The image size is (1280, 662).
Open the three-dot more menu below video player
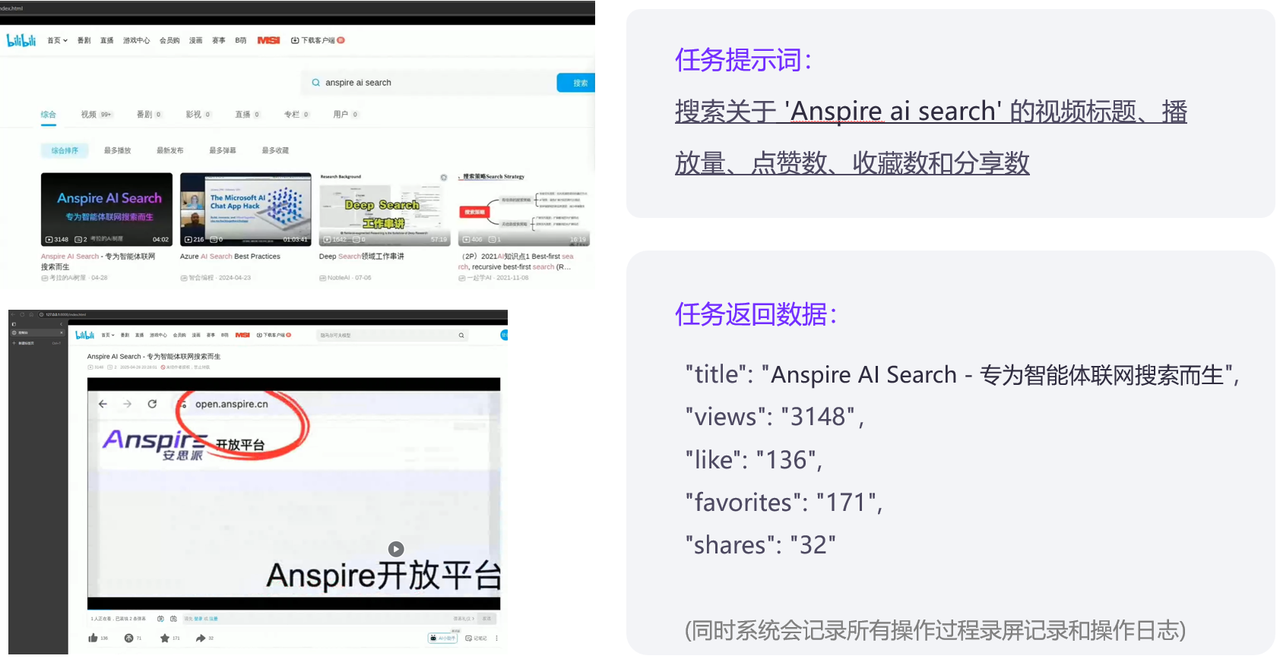pos(497,638)
